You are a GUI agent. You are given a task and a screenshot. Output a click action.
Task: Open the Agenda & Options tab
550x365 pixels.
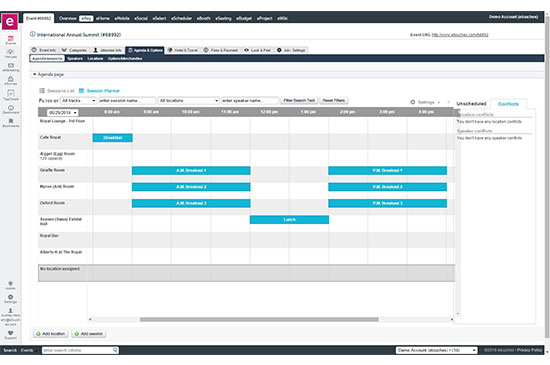pos(145,50)
